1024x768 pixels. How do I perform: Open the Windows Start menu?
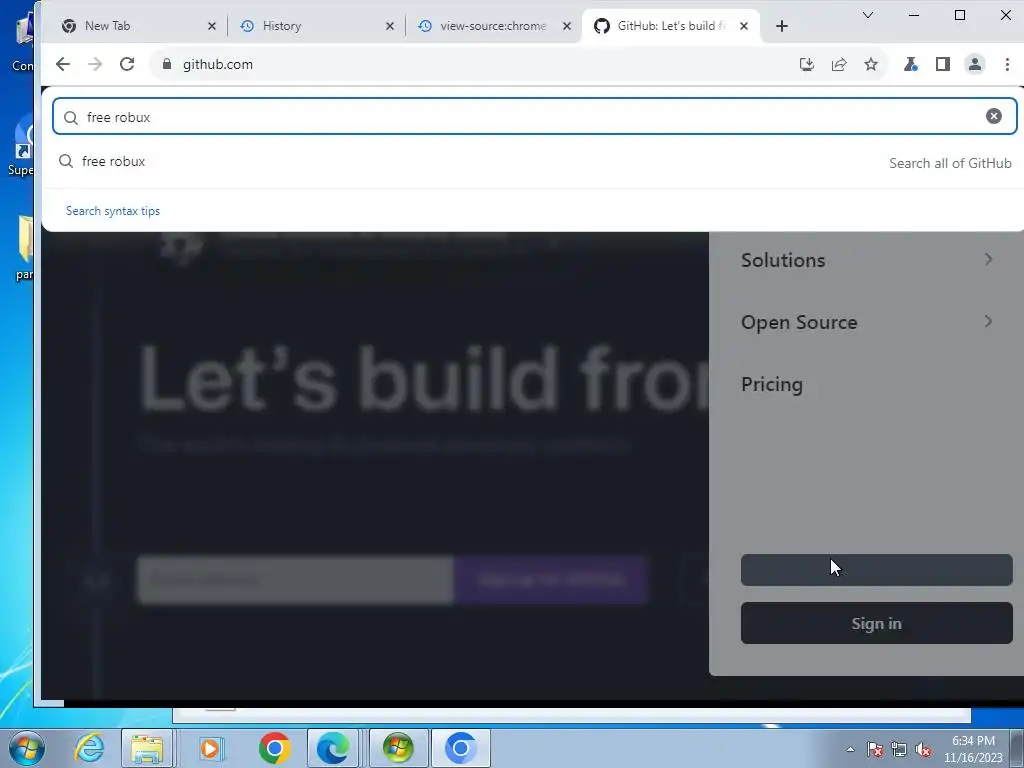(x=26, y=748)
